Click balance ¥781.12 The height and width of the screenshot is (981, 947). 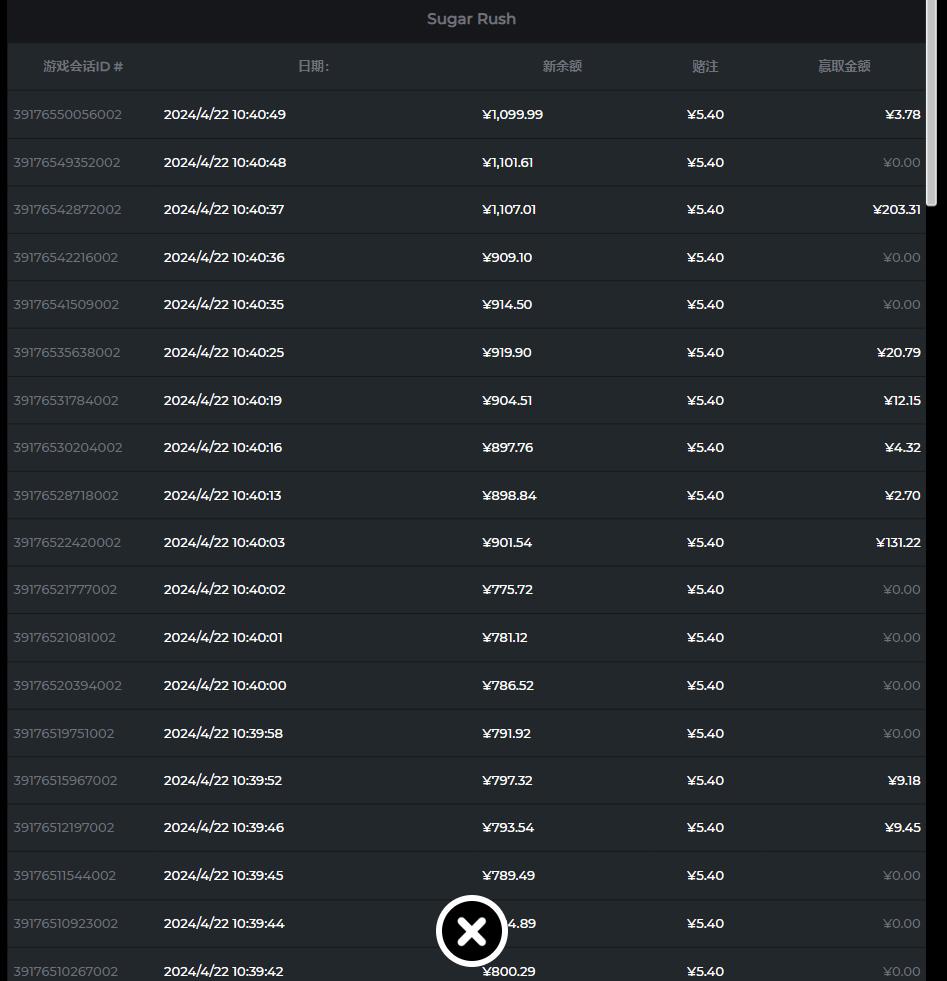tap(504, 638)
